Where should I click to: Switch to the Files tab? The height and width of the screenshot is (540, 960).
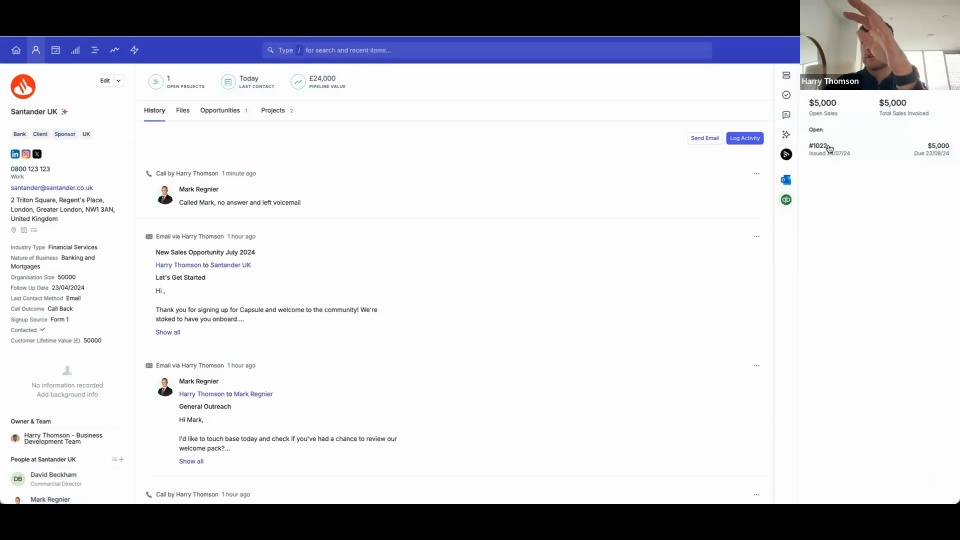182,111
